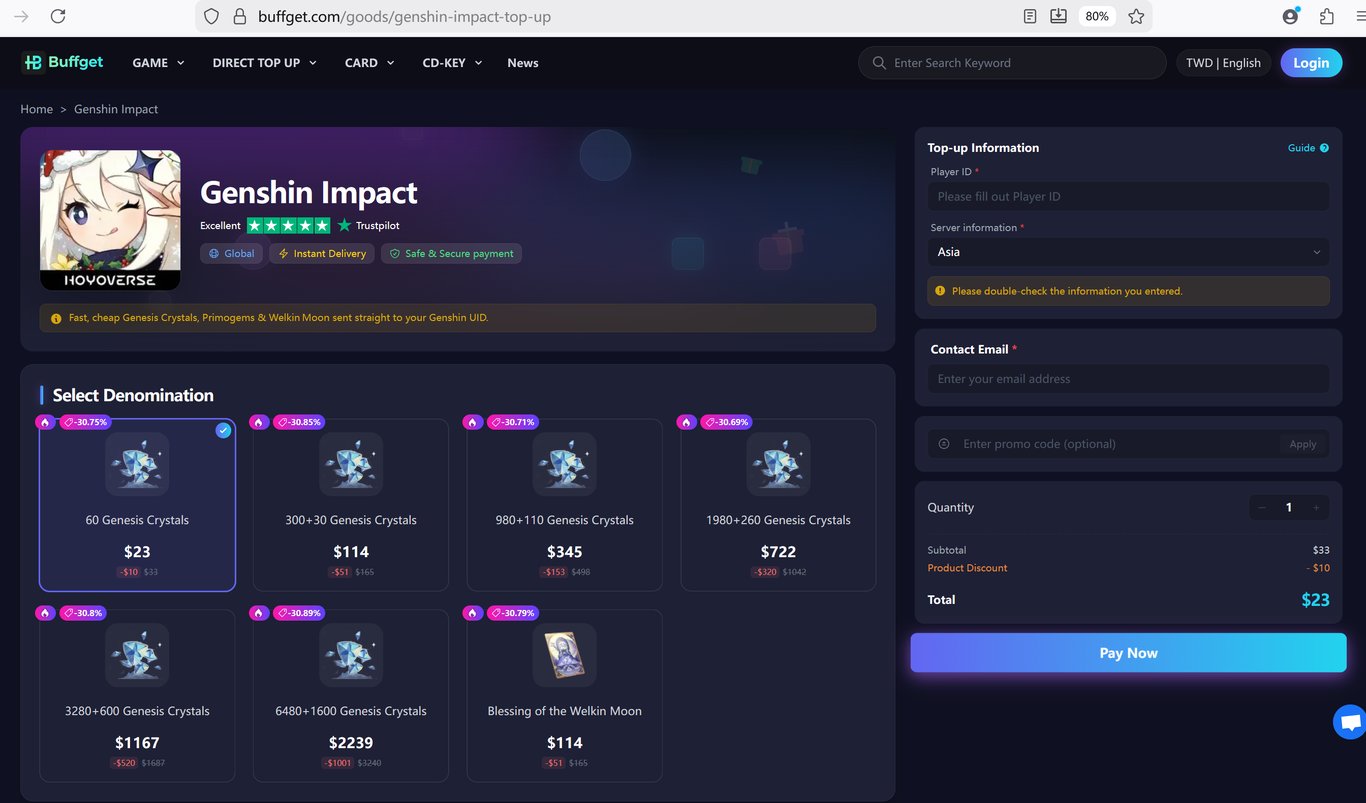Click the Genshin Impact breadcrumb
Viewport: 1366px width, 803px height.
pos(116,109)
